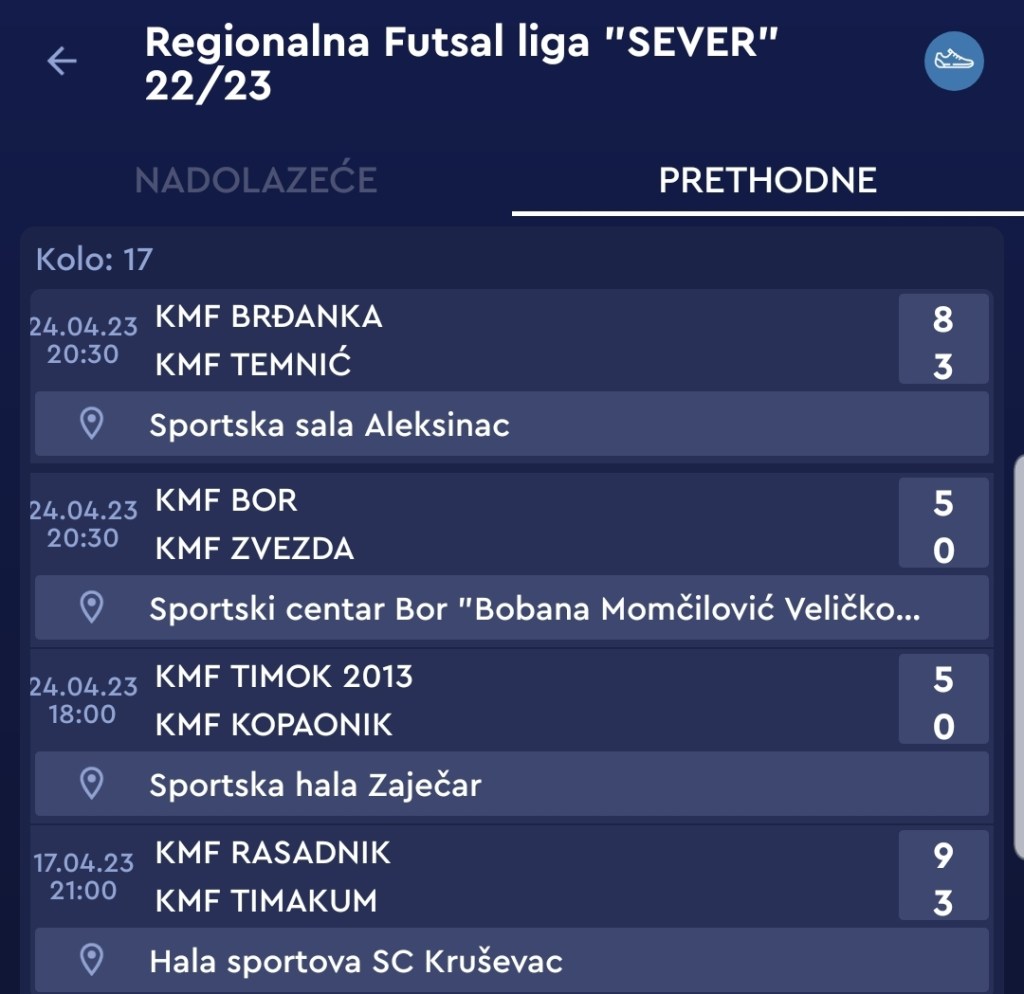The height and width of the screenshot is (994, 1024).
Task: Tap the back arrow icon
Action: pos(62,62)
